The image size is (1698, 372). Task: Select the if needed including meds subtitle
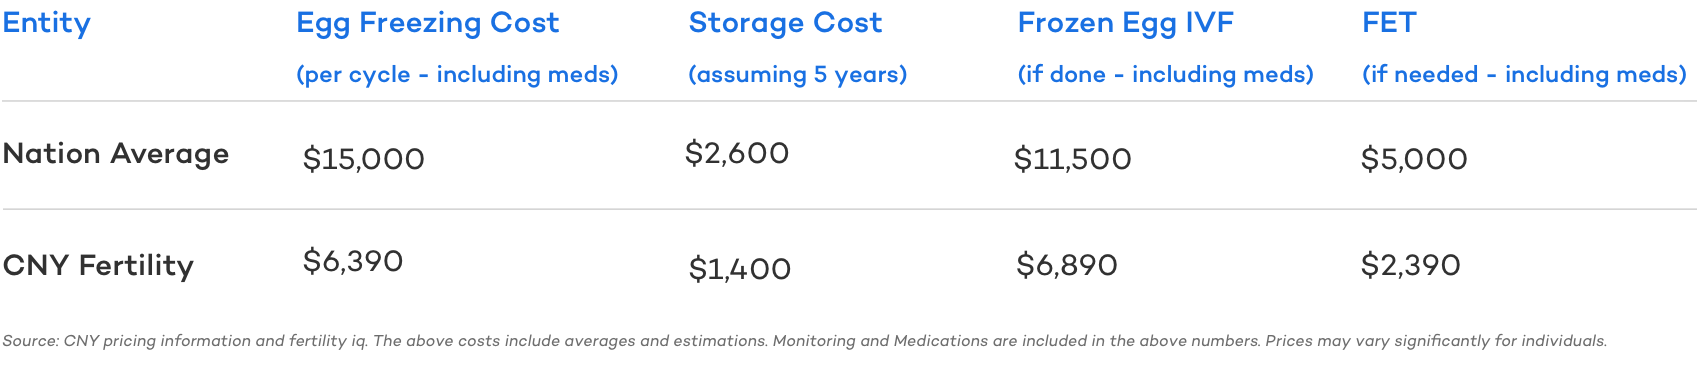(1524, 75)
